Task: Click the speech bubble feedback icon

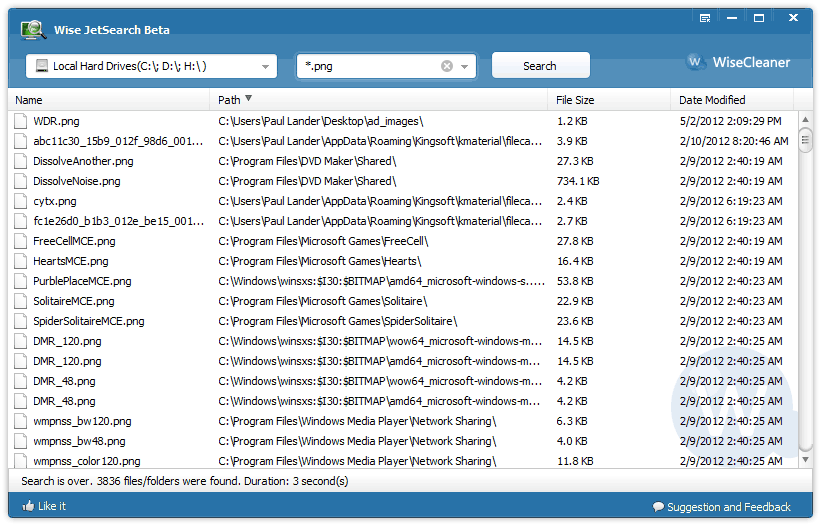Action: [658, 507]
